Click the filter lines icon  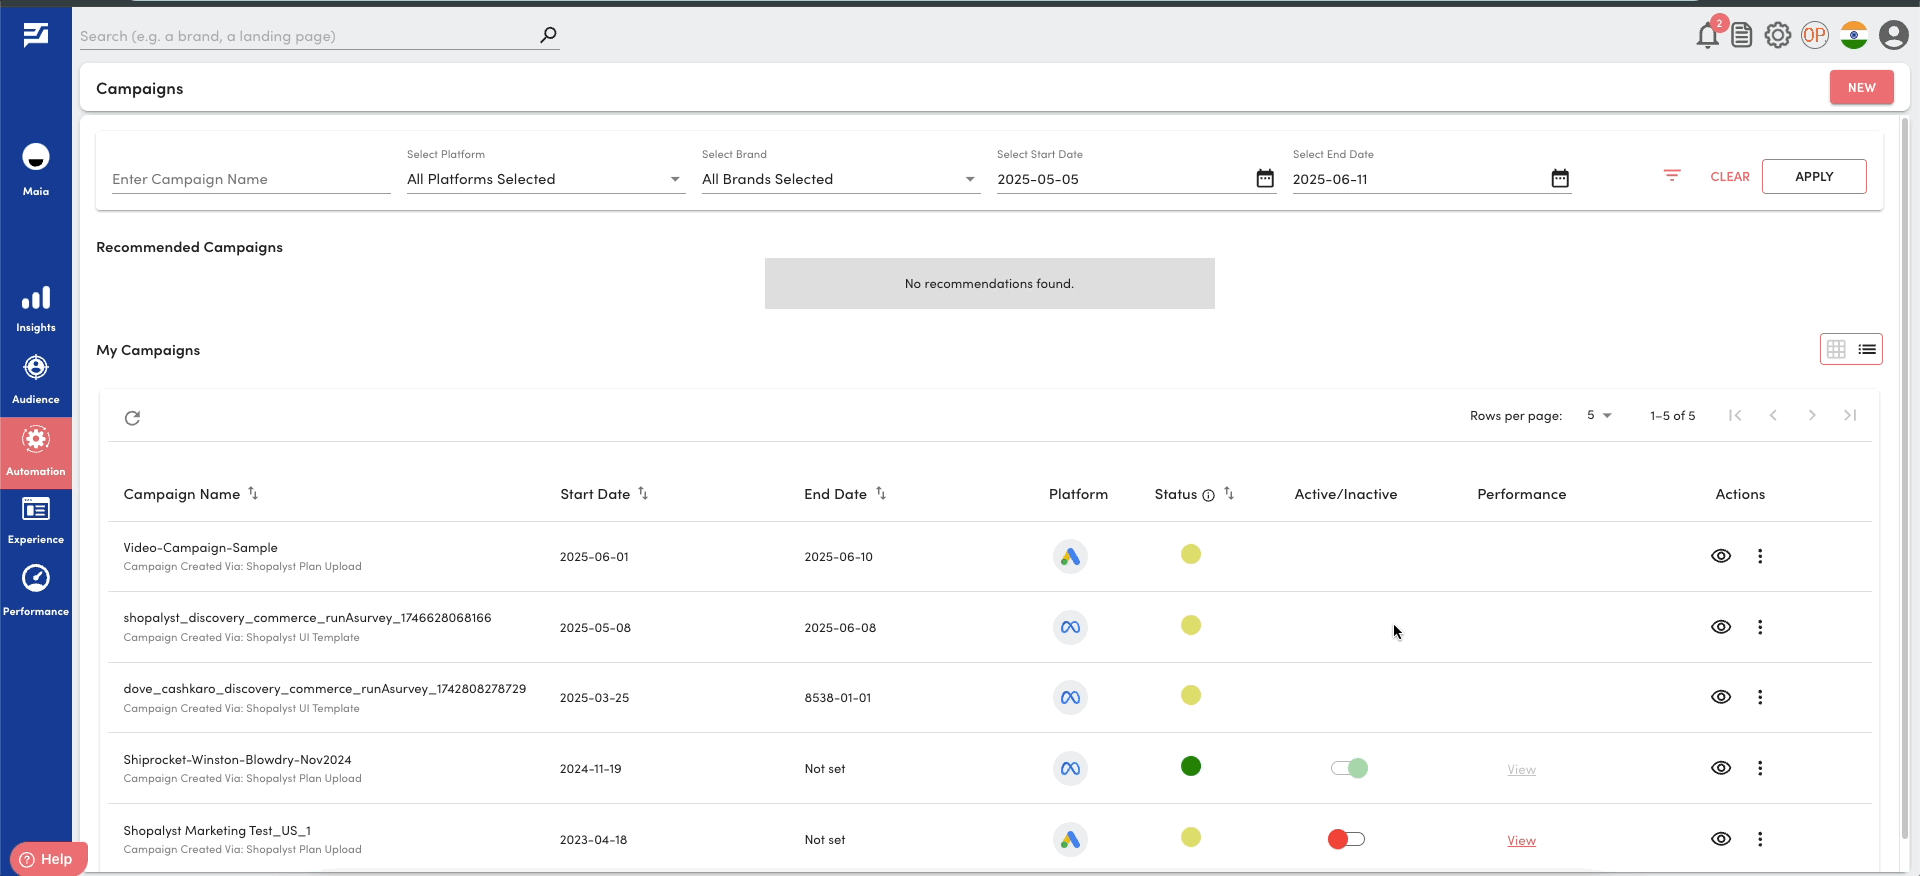1672,176
